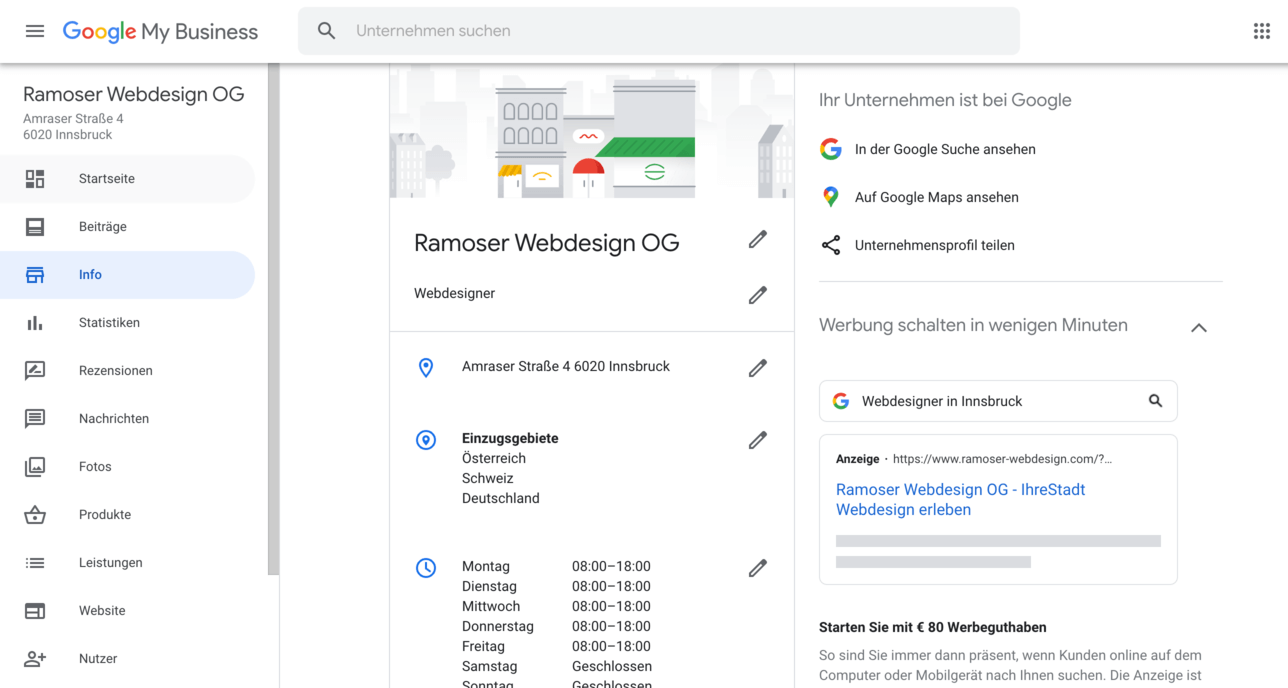Edit the Webdesigner category
The height and width of the screenshot is (688, 1288).
[758, 295]
